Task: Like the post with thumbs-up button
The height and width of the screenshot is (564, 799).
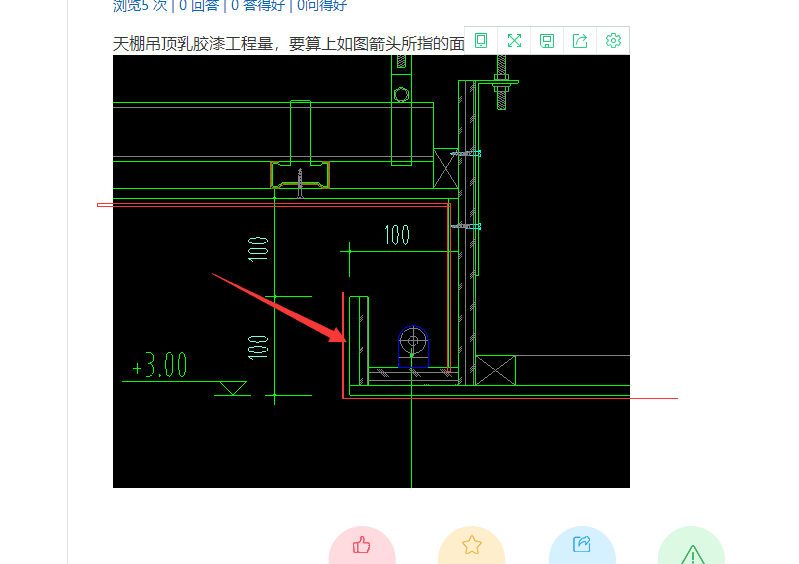Action: click(362, 545)
